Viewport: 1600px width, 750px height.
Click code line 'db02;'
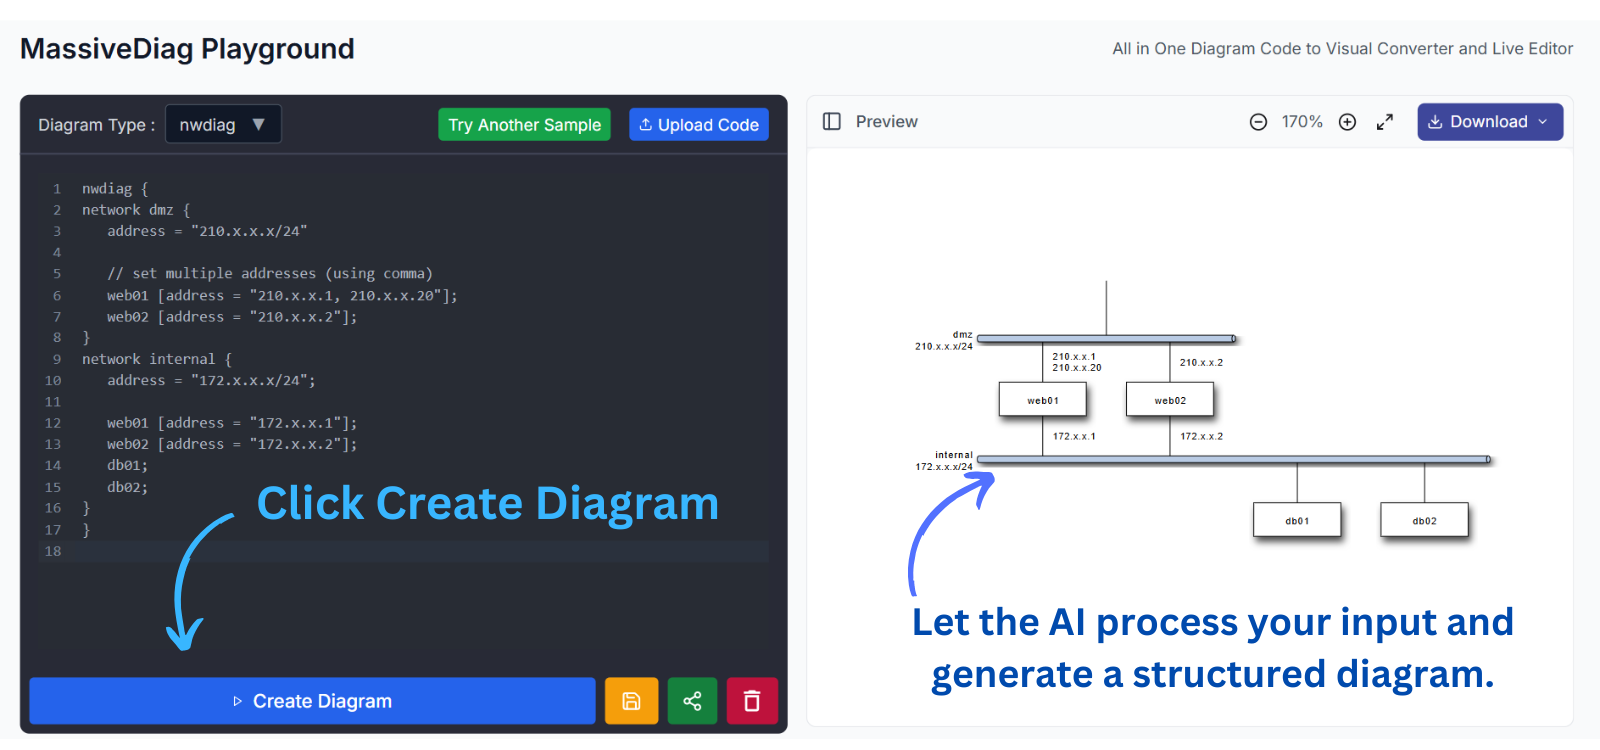[x=128, y=487]
